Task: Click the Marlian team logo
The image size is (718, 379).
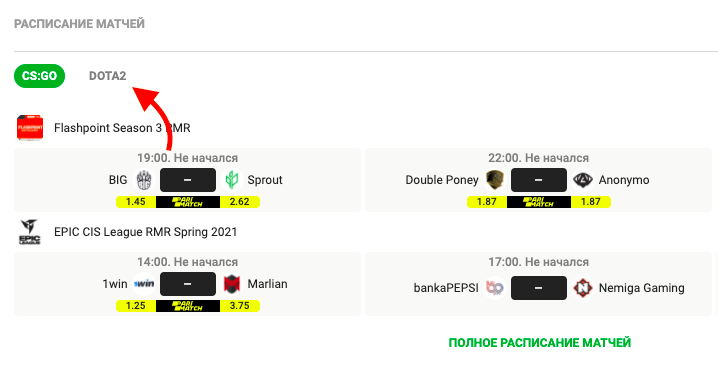Action: point(232,284)
